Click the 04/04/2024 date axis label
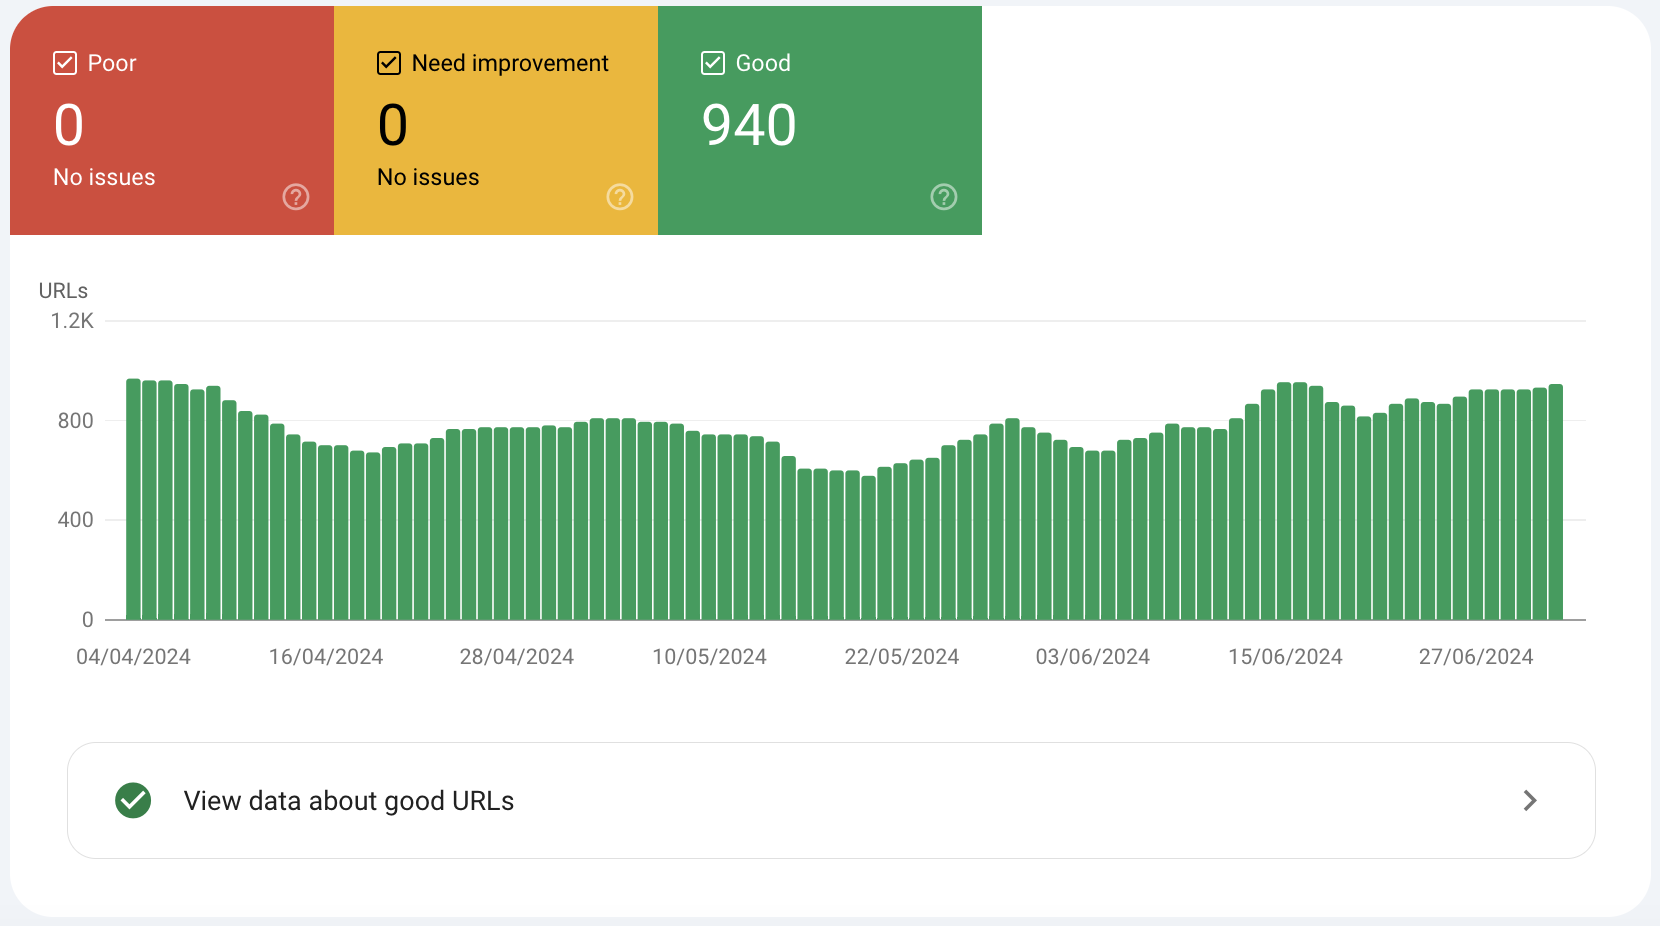1660x926 pixels. (133, 657)
